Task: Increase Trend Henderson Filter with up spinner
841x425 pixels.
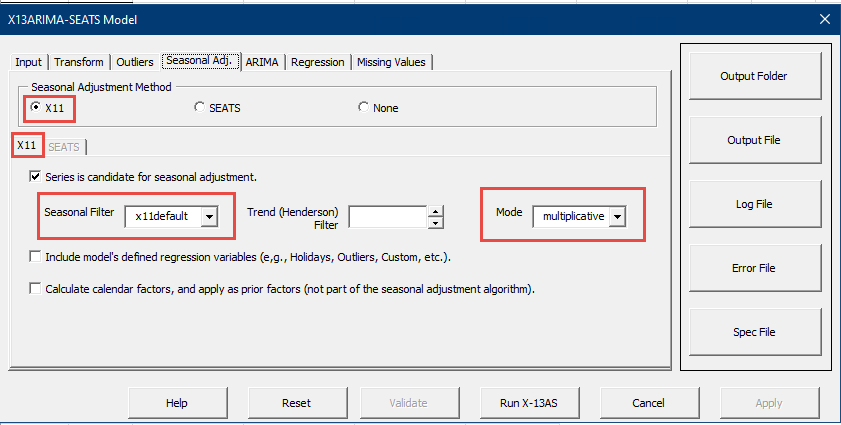Action: (436, 211)
